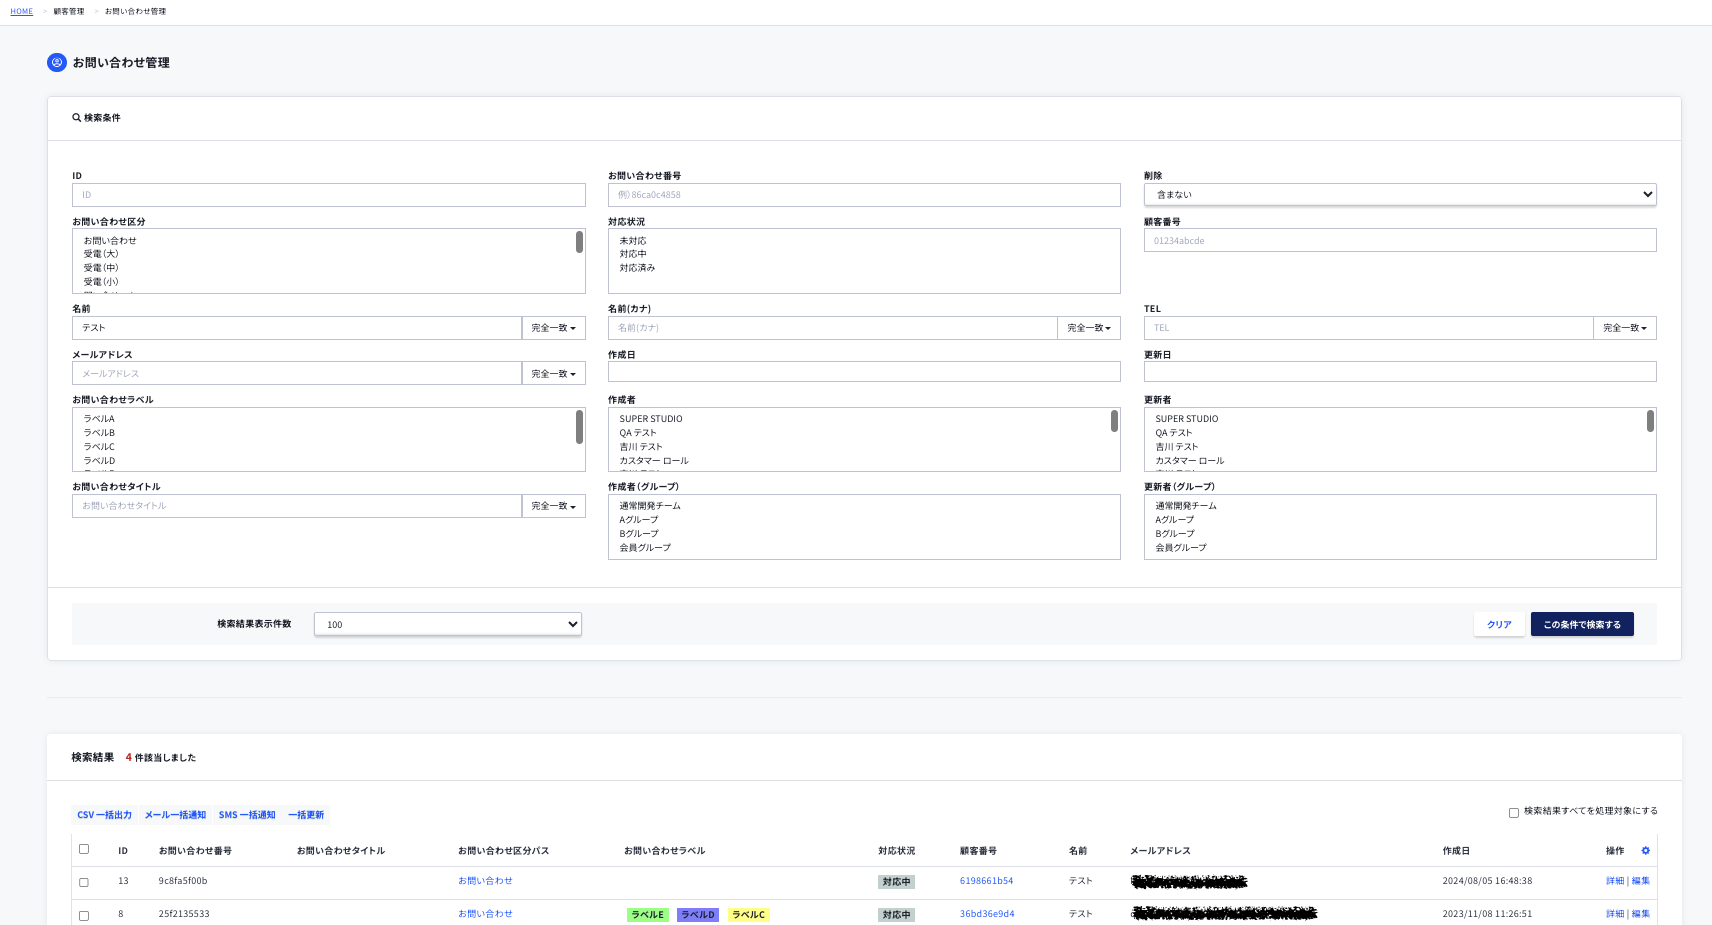Viewport: 1712px width, 925px height.
Task: Enable 検索結果すべてを処理対象にする checkbox
Action: pyautogui.click(x=1514, y=812)
